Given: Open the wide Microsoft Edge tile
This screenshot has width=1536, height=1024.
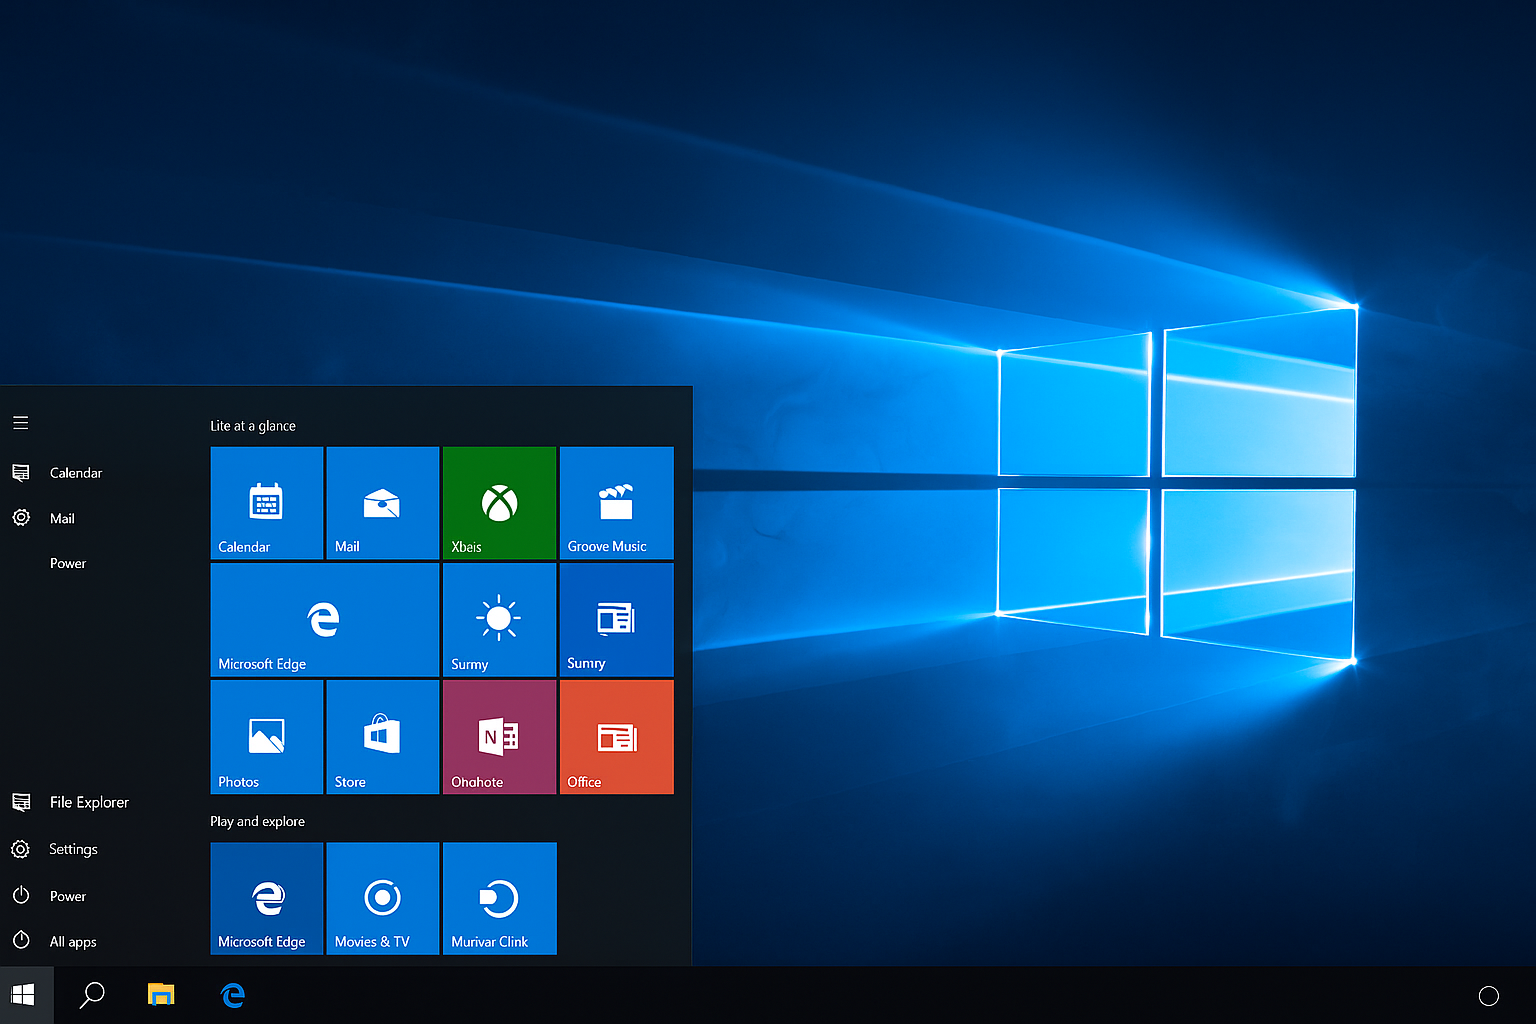Looking at the screenshot, I should [325, 620].
